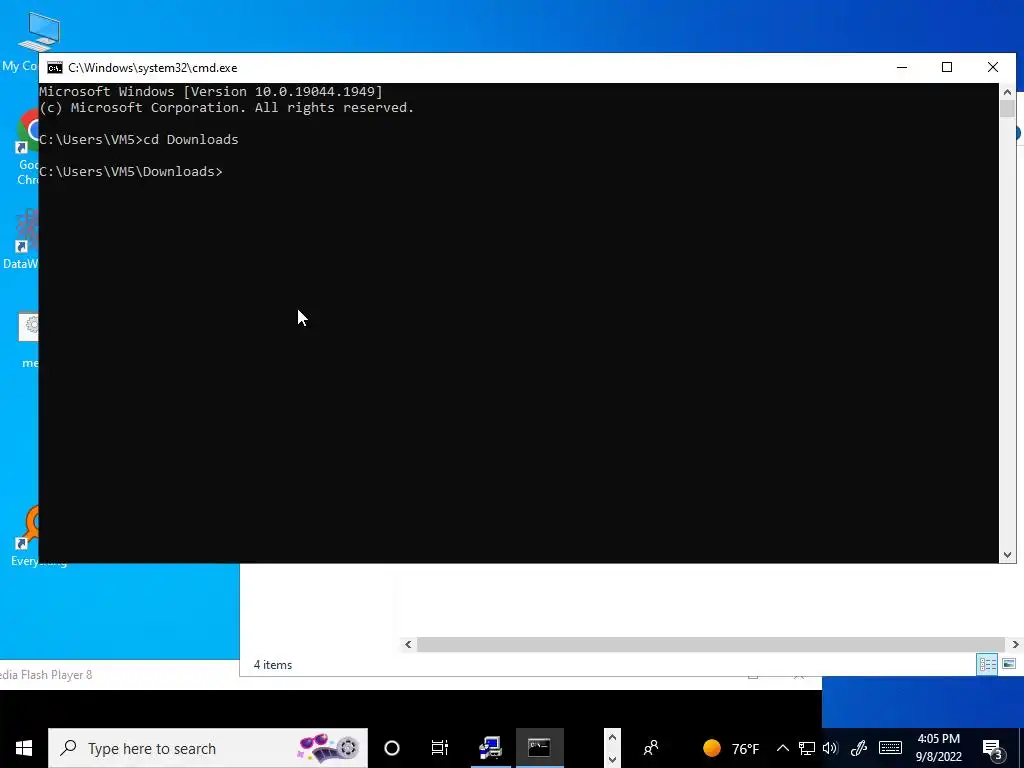Open the touch keyboard tray icon
The width and height of the screenshot is (1024, 768).
[890, 748]
